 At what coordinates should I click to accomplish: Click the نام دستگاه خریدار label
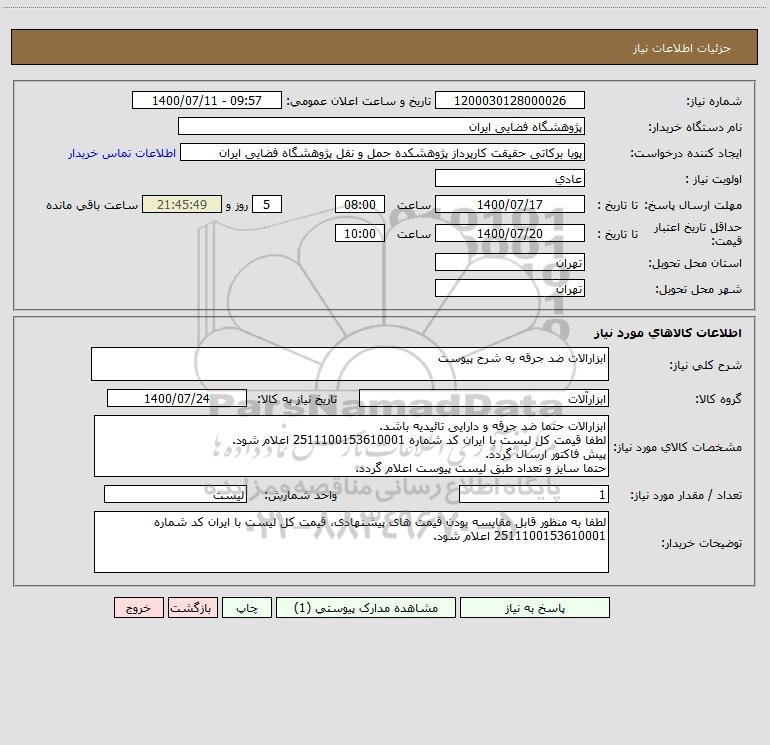(x=695, y=127)
